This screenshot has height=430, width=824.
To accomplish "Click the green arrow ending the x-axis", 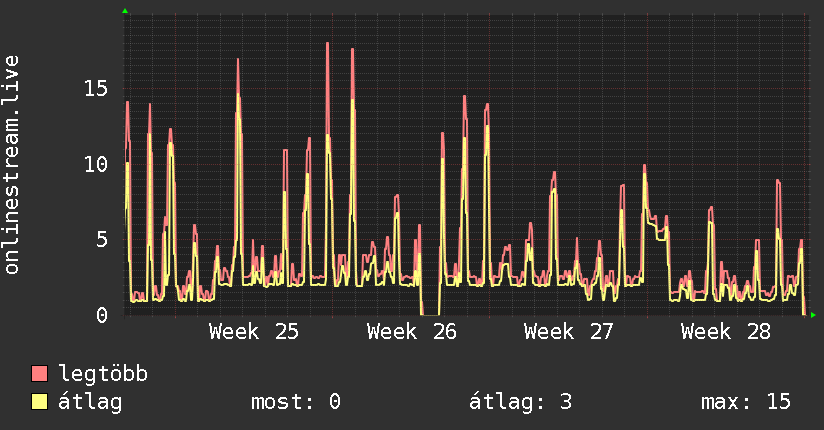I will point(813,315).
